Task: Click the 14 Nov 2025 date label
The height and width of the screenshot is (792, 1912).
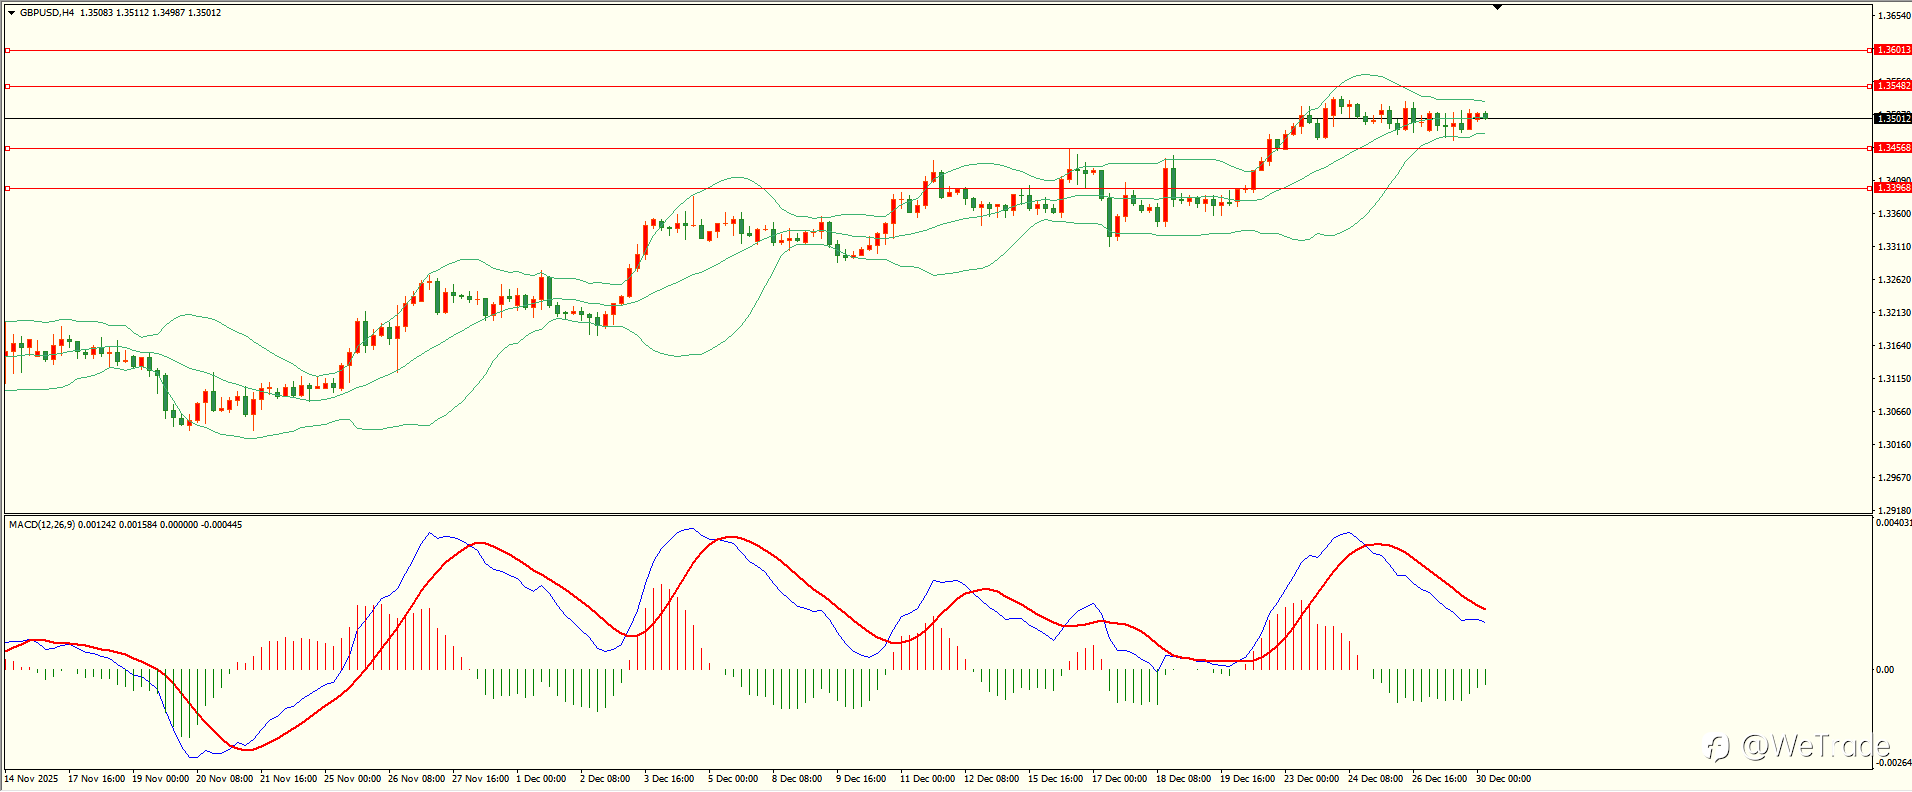Action: tap(32, 779)
